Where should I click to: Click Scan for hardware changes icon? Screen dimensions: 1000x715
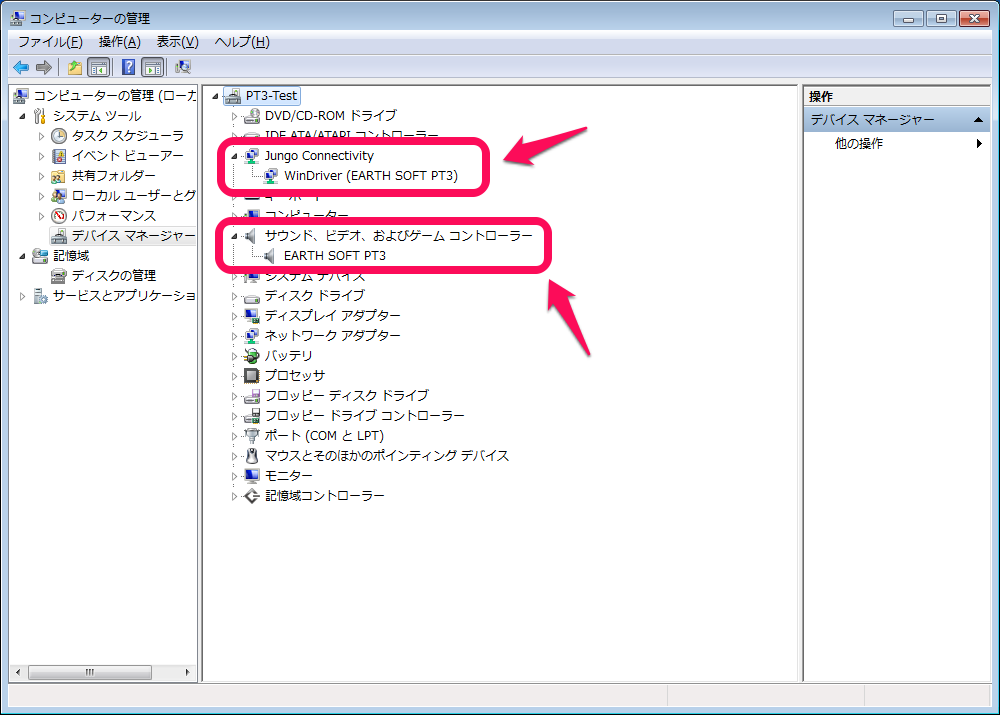(183, 67)
